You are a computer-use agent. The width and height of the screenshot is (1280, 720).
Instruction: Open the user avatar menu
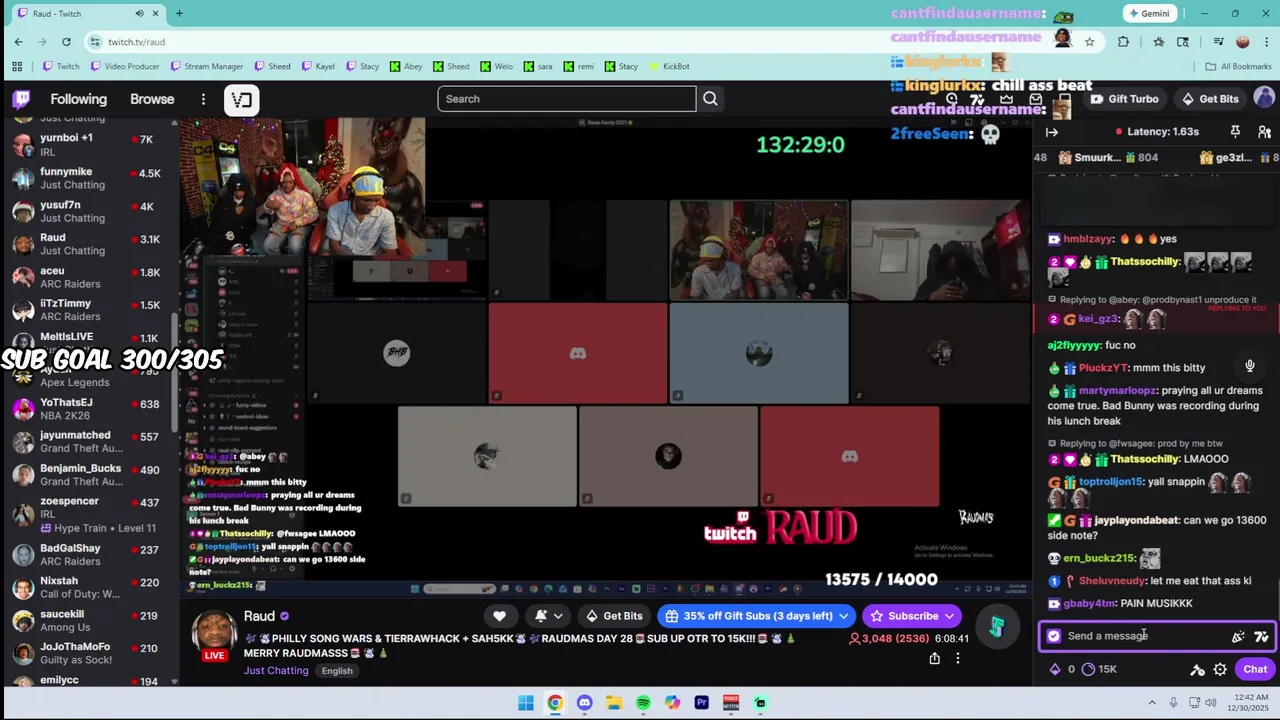tap(1264, 98)
